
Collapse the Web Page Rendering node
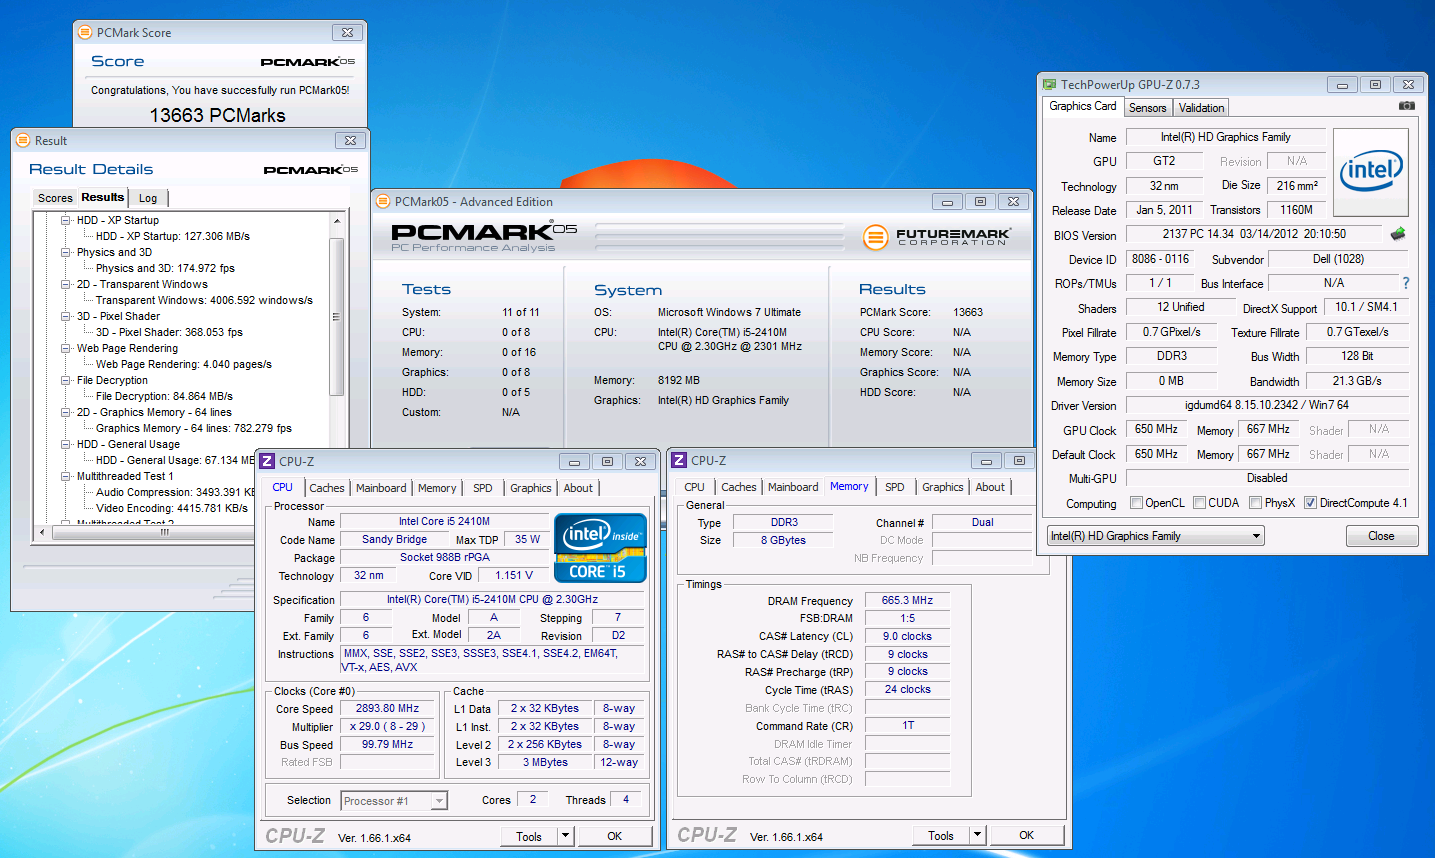(x=66, y=348)
